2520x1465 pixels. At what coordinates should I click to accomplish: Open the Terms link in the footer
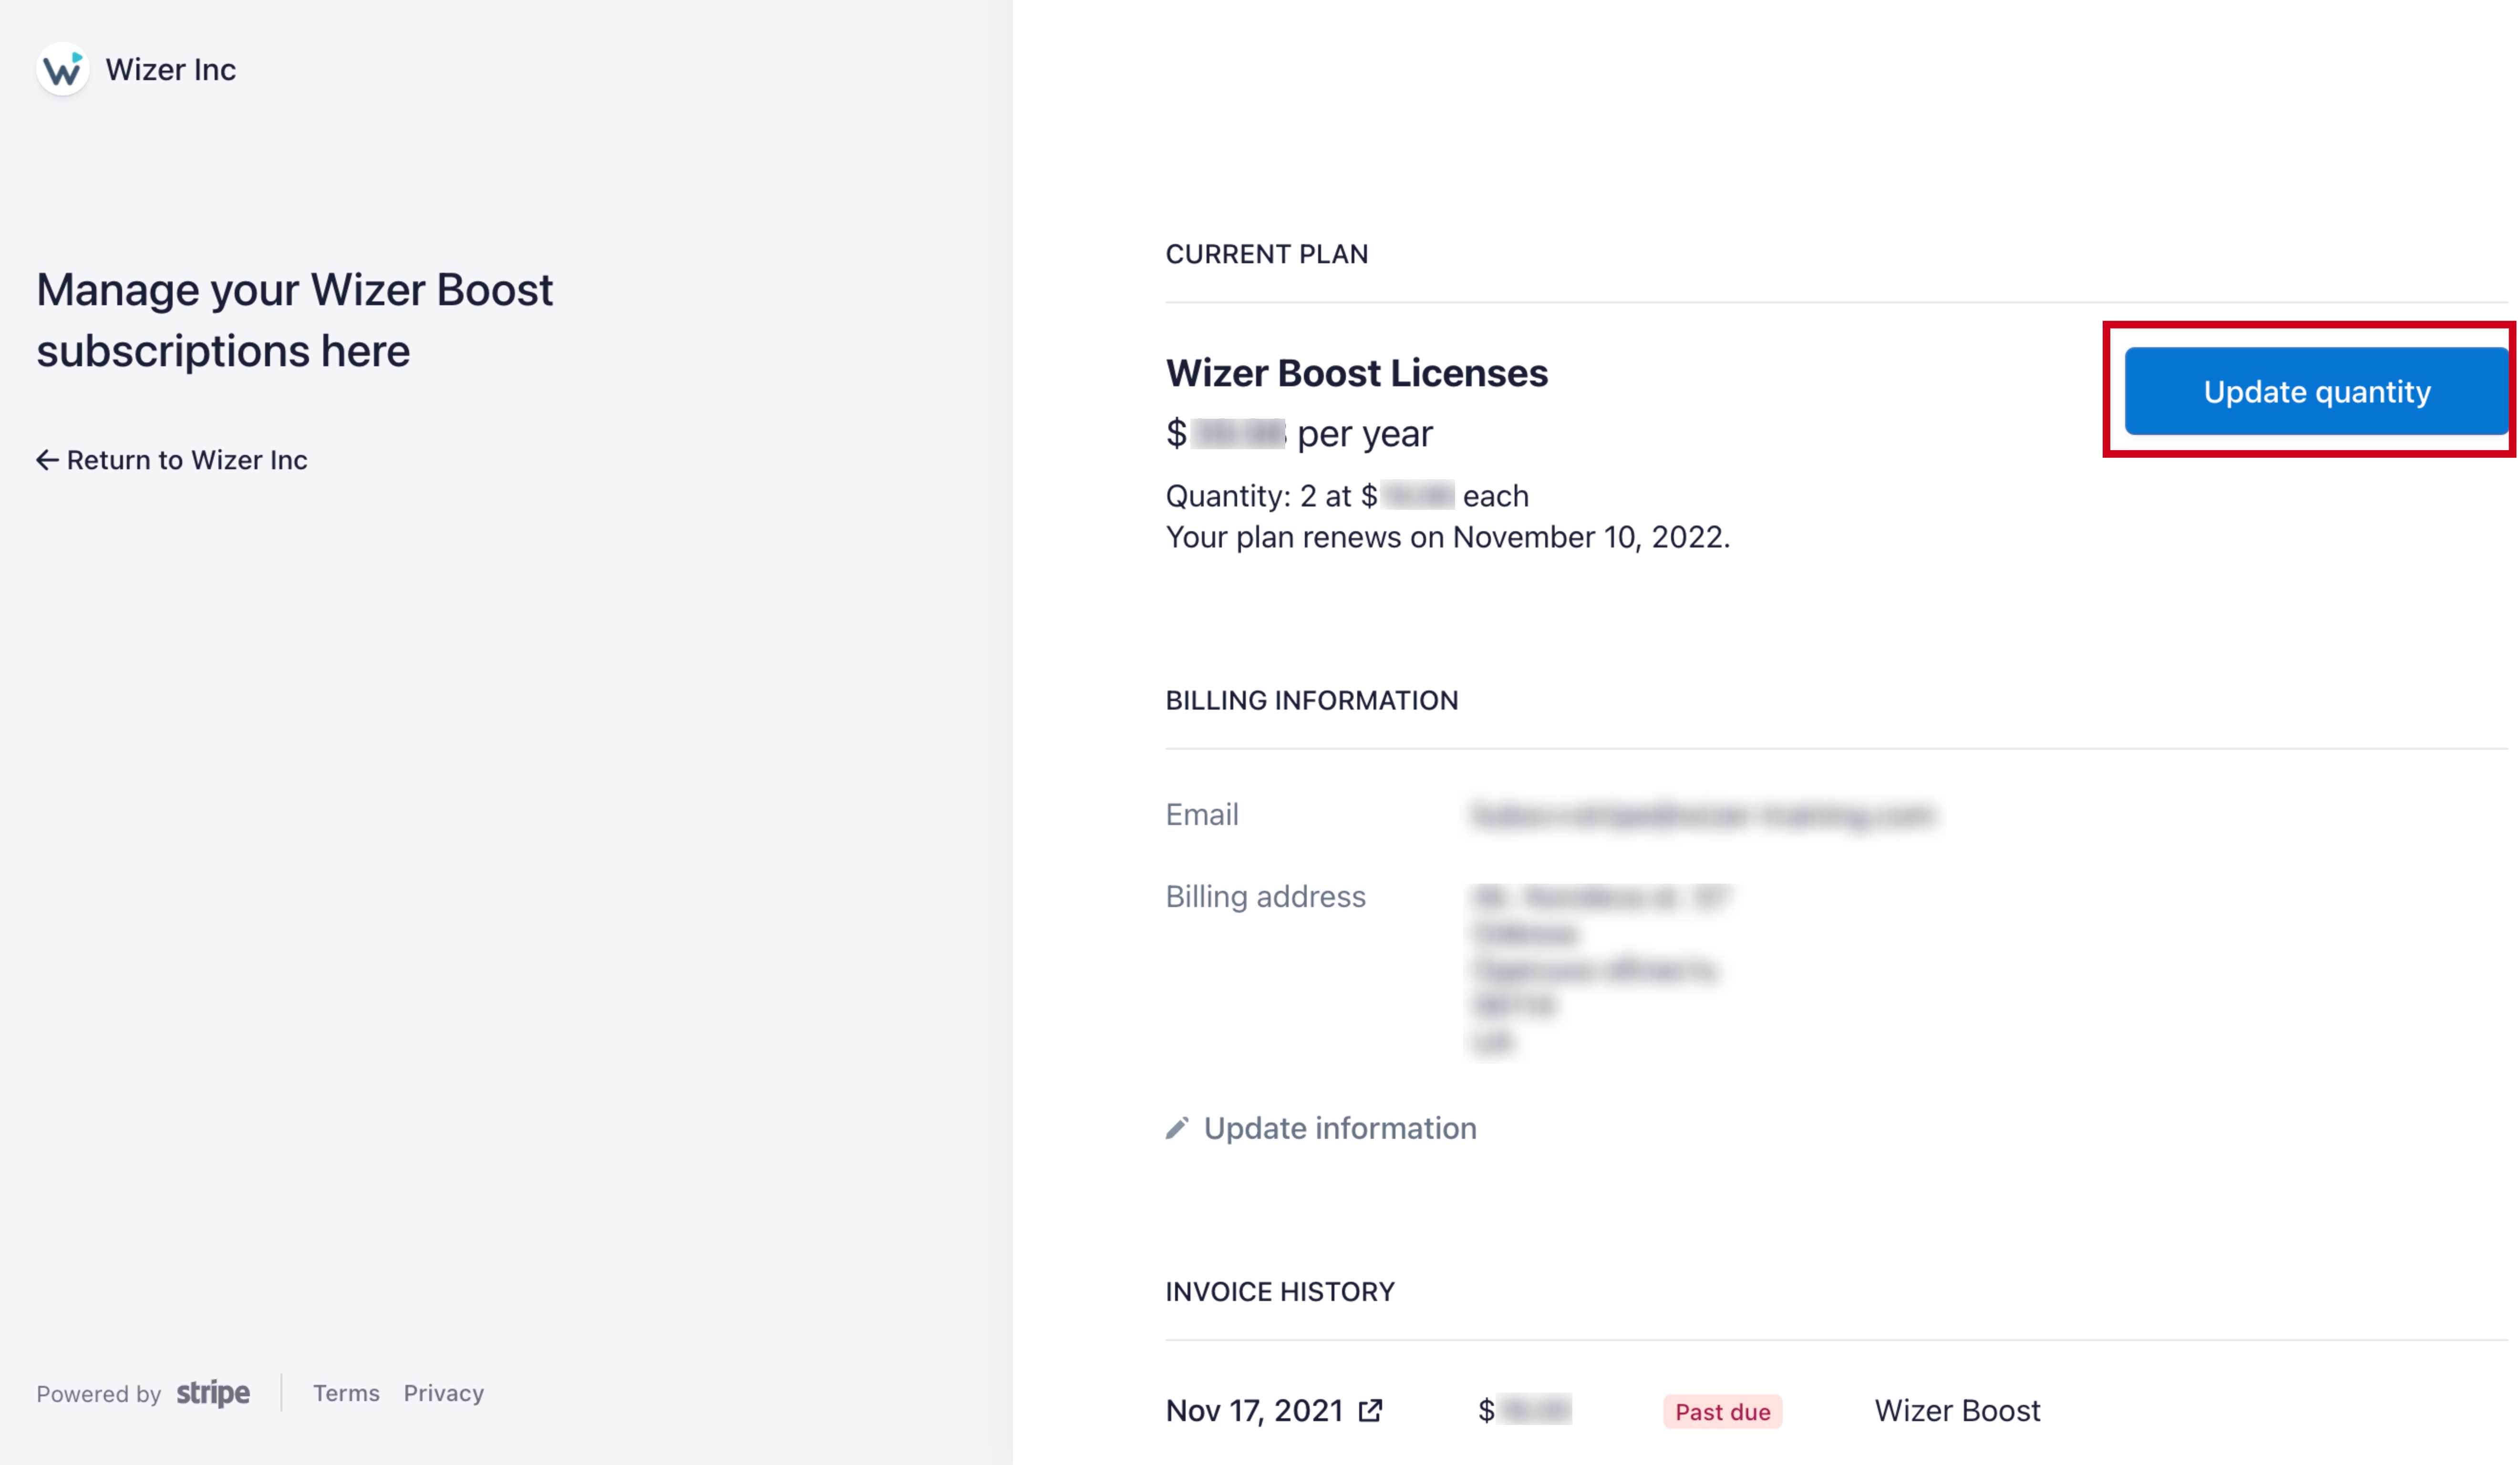346,1393
